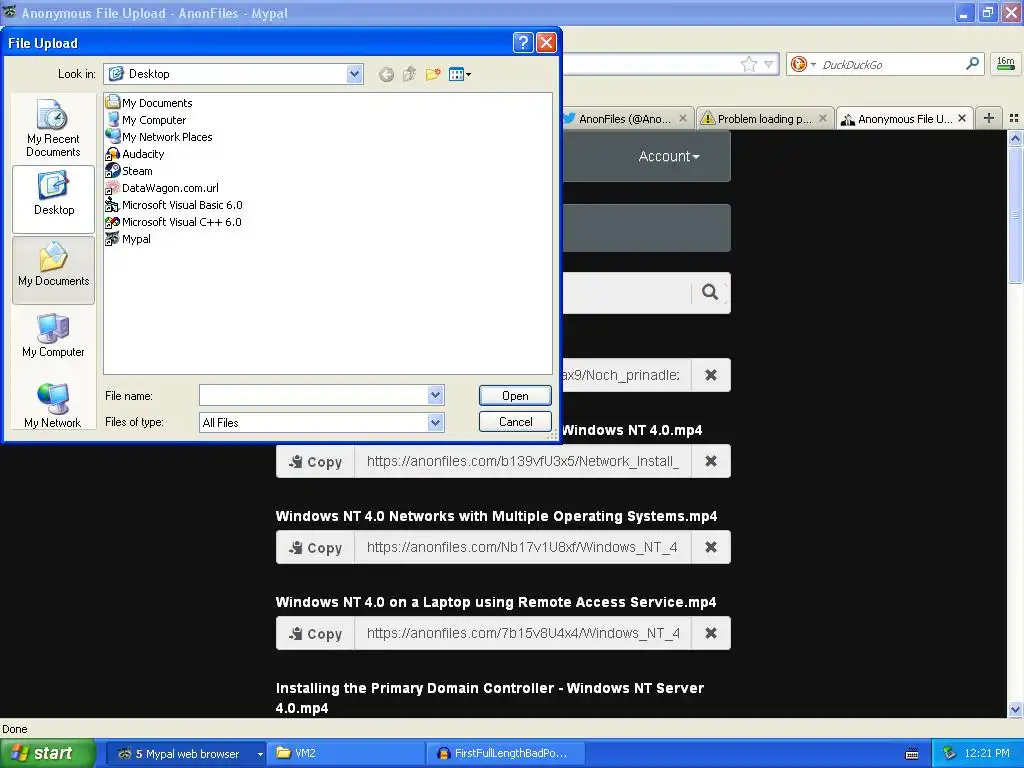Select Microsoft Visual C++ 6.0 shortcut

[x=173, y=221]
